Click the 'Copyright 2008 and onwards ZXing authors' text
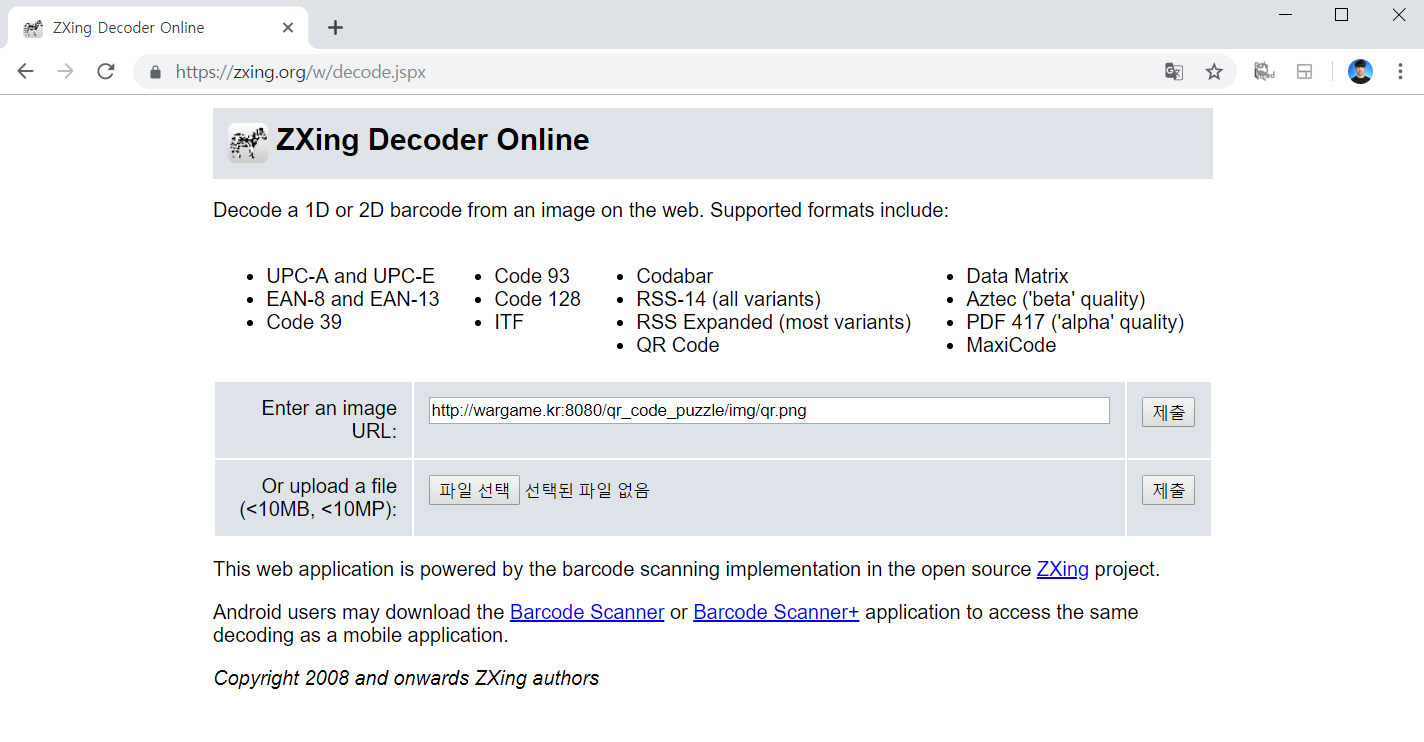Image resolution: width=1424 pixels, height=742 pixels. point(406,678)
